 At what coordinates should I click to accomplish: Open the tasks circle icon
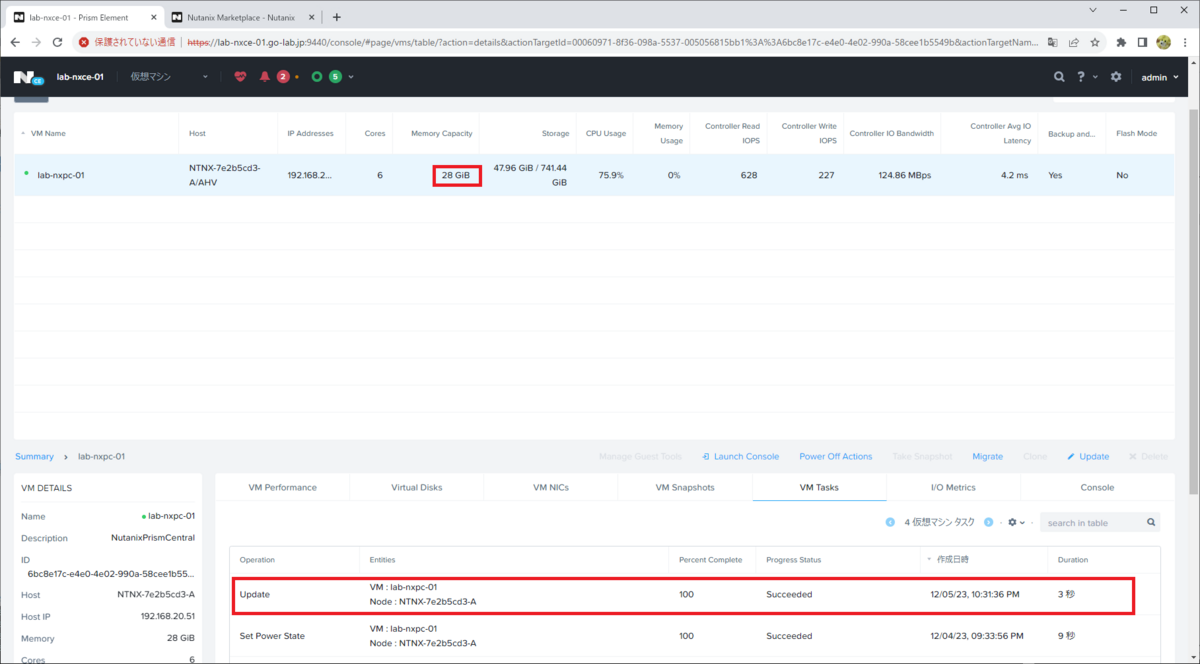pyautogui.click(x=317, y=76)
